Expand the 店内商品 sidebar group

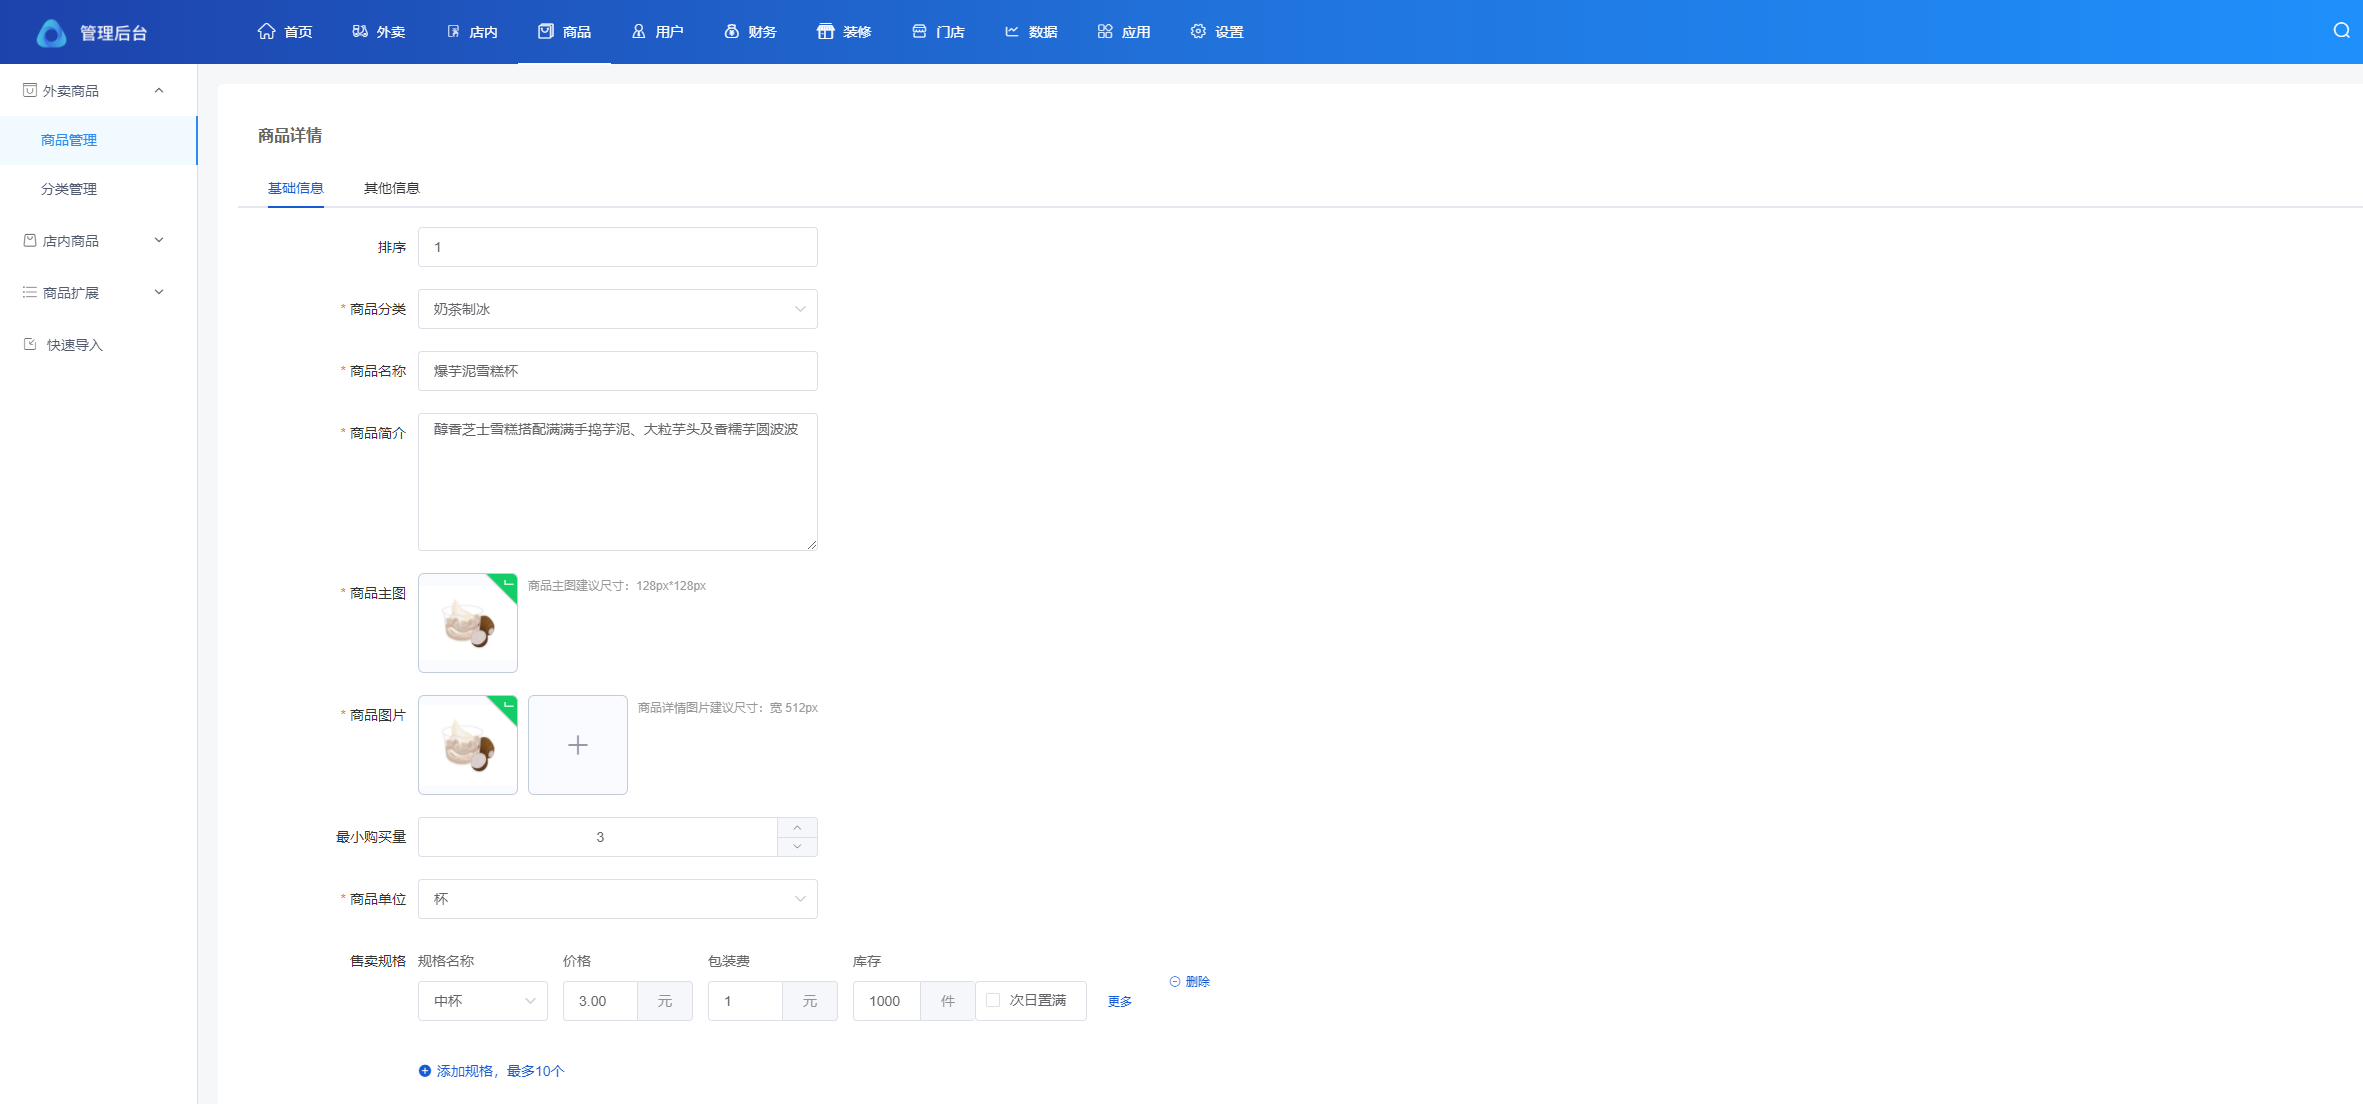[159, 241]
